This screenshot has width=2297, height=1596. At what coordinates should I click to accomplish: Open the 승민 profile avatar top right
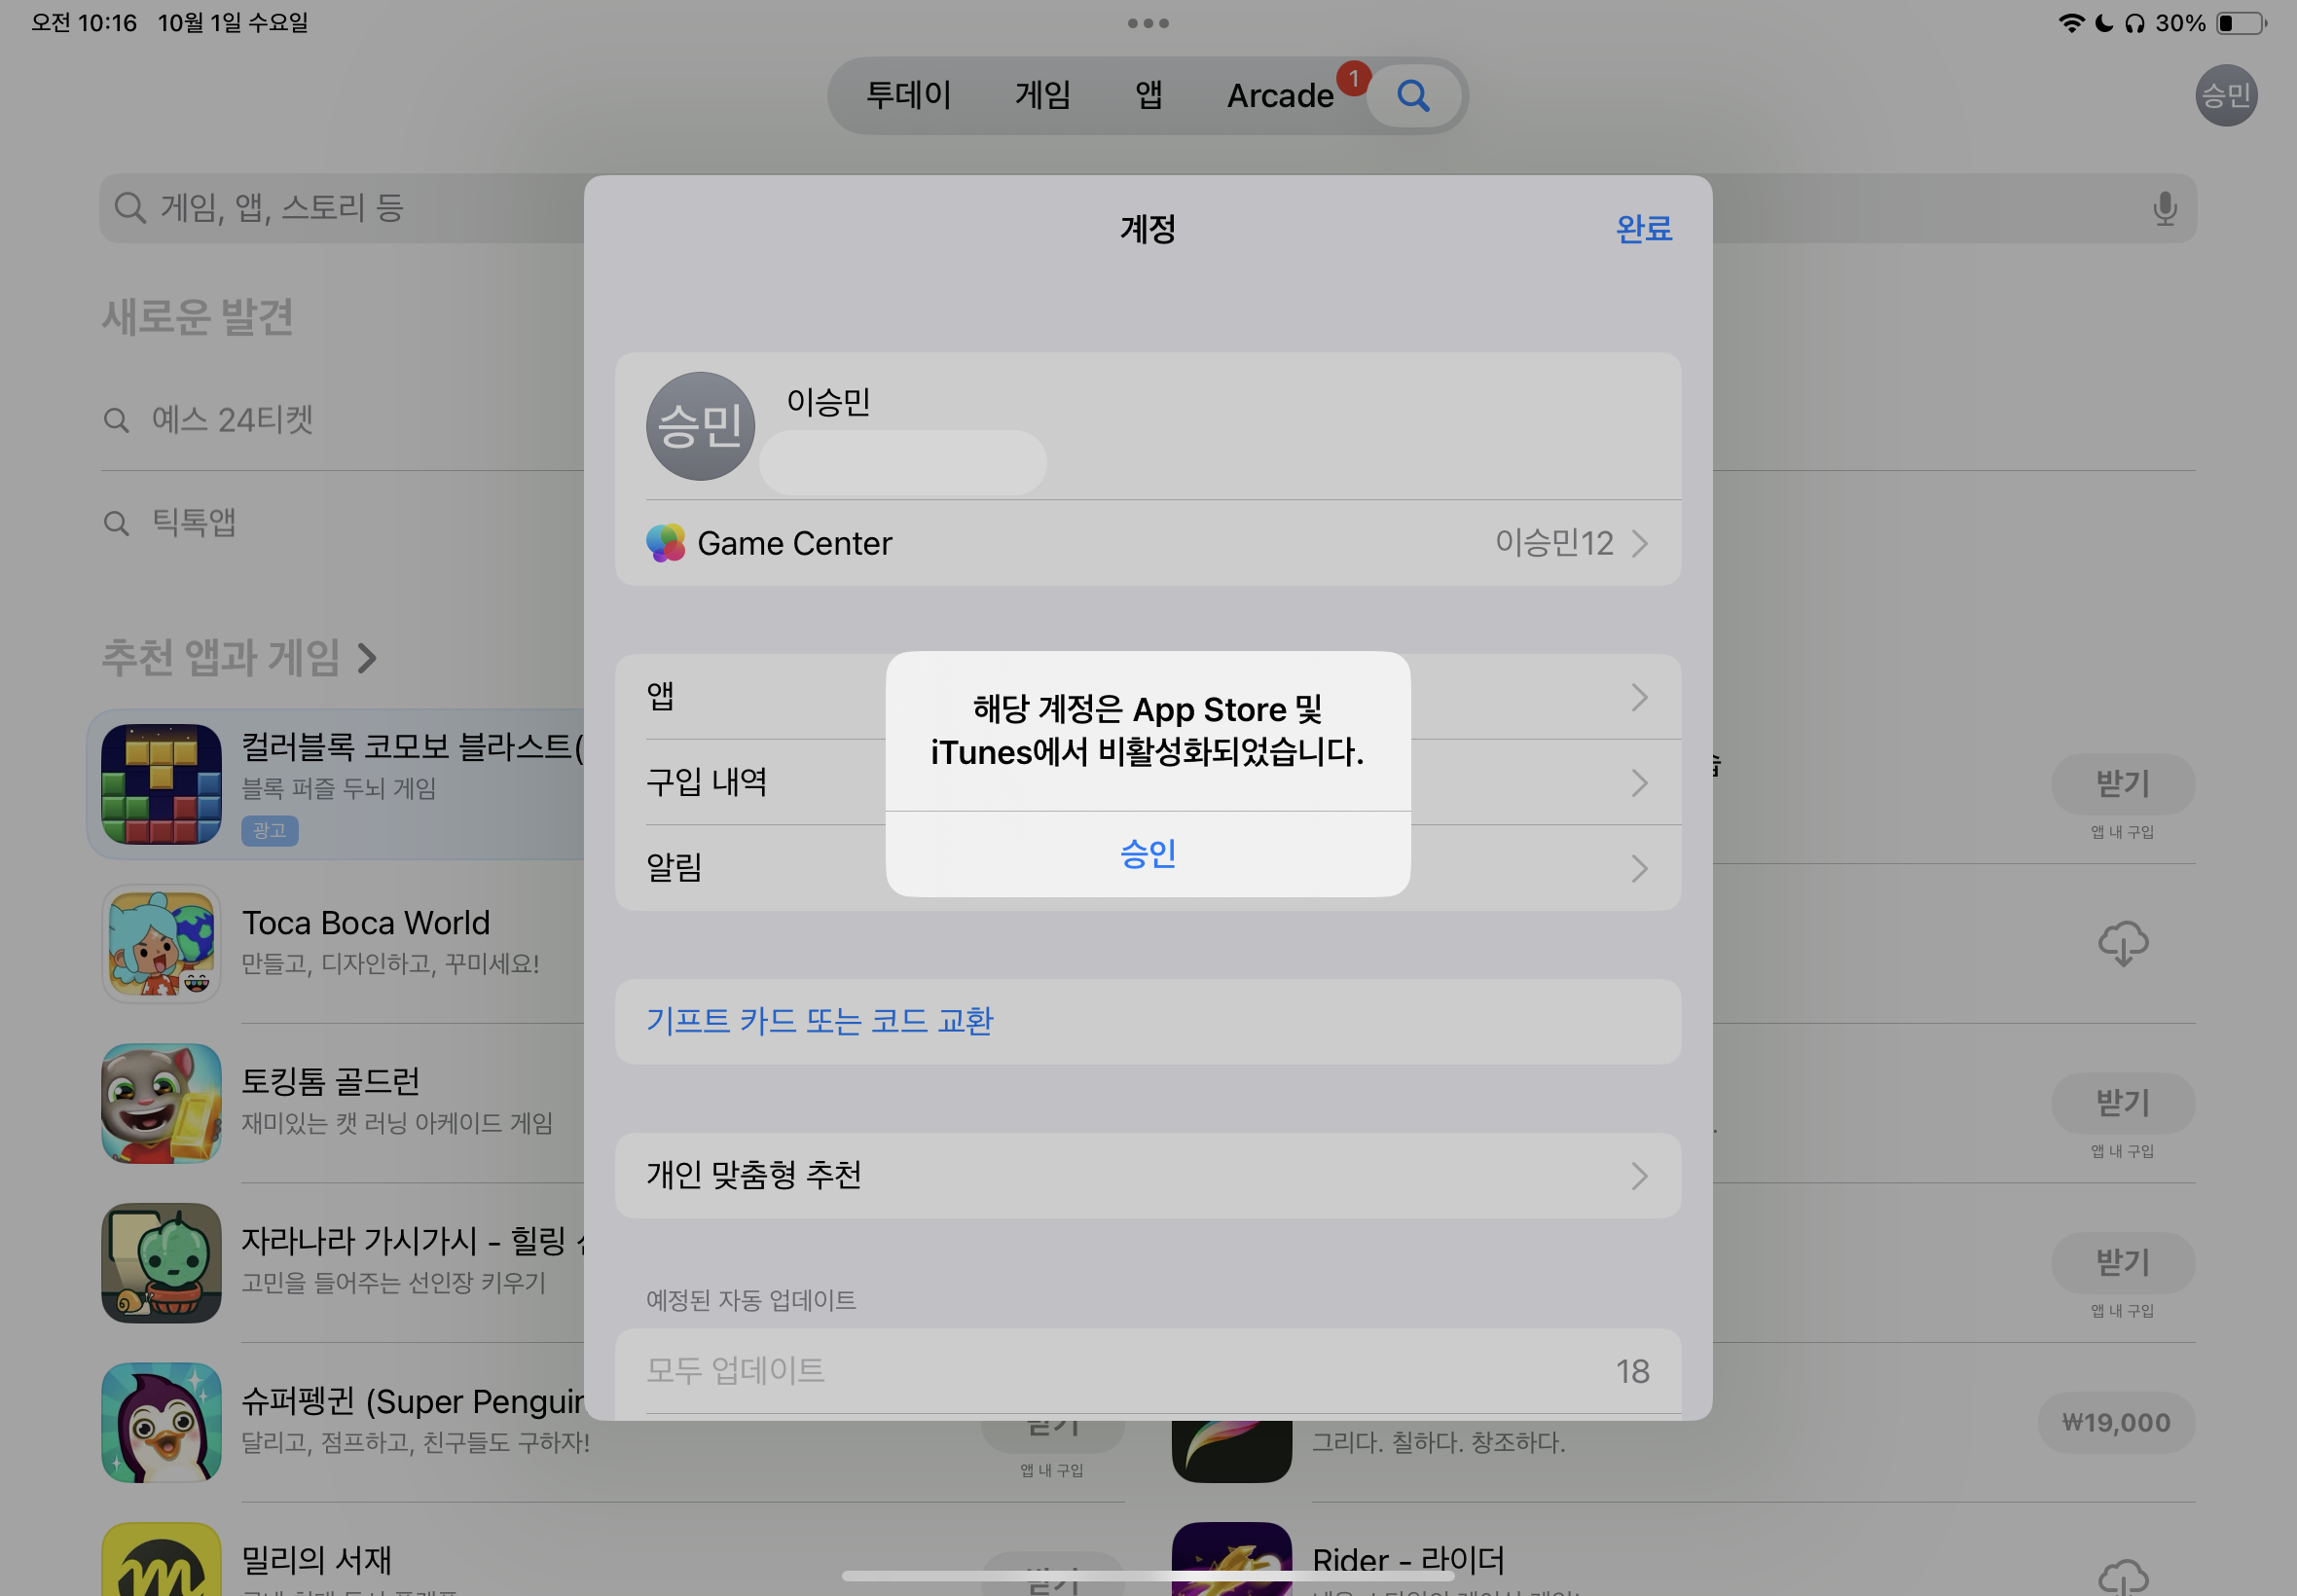click(x=2225, y=96)
